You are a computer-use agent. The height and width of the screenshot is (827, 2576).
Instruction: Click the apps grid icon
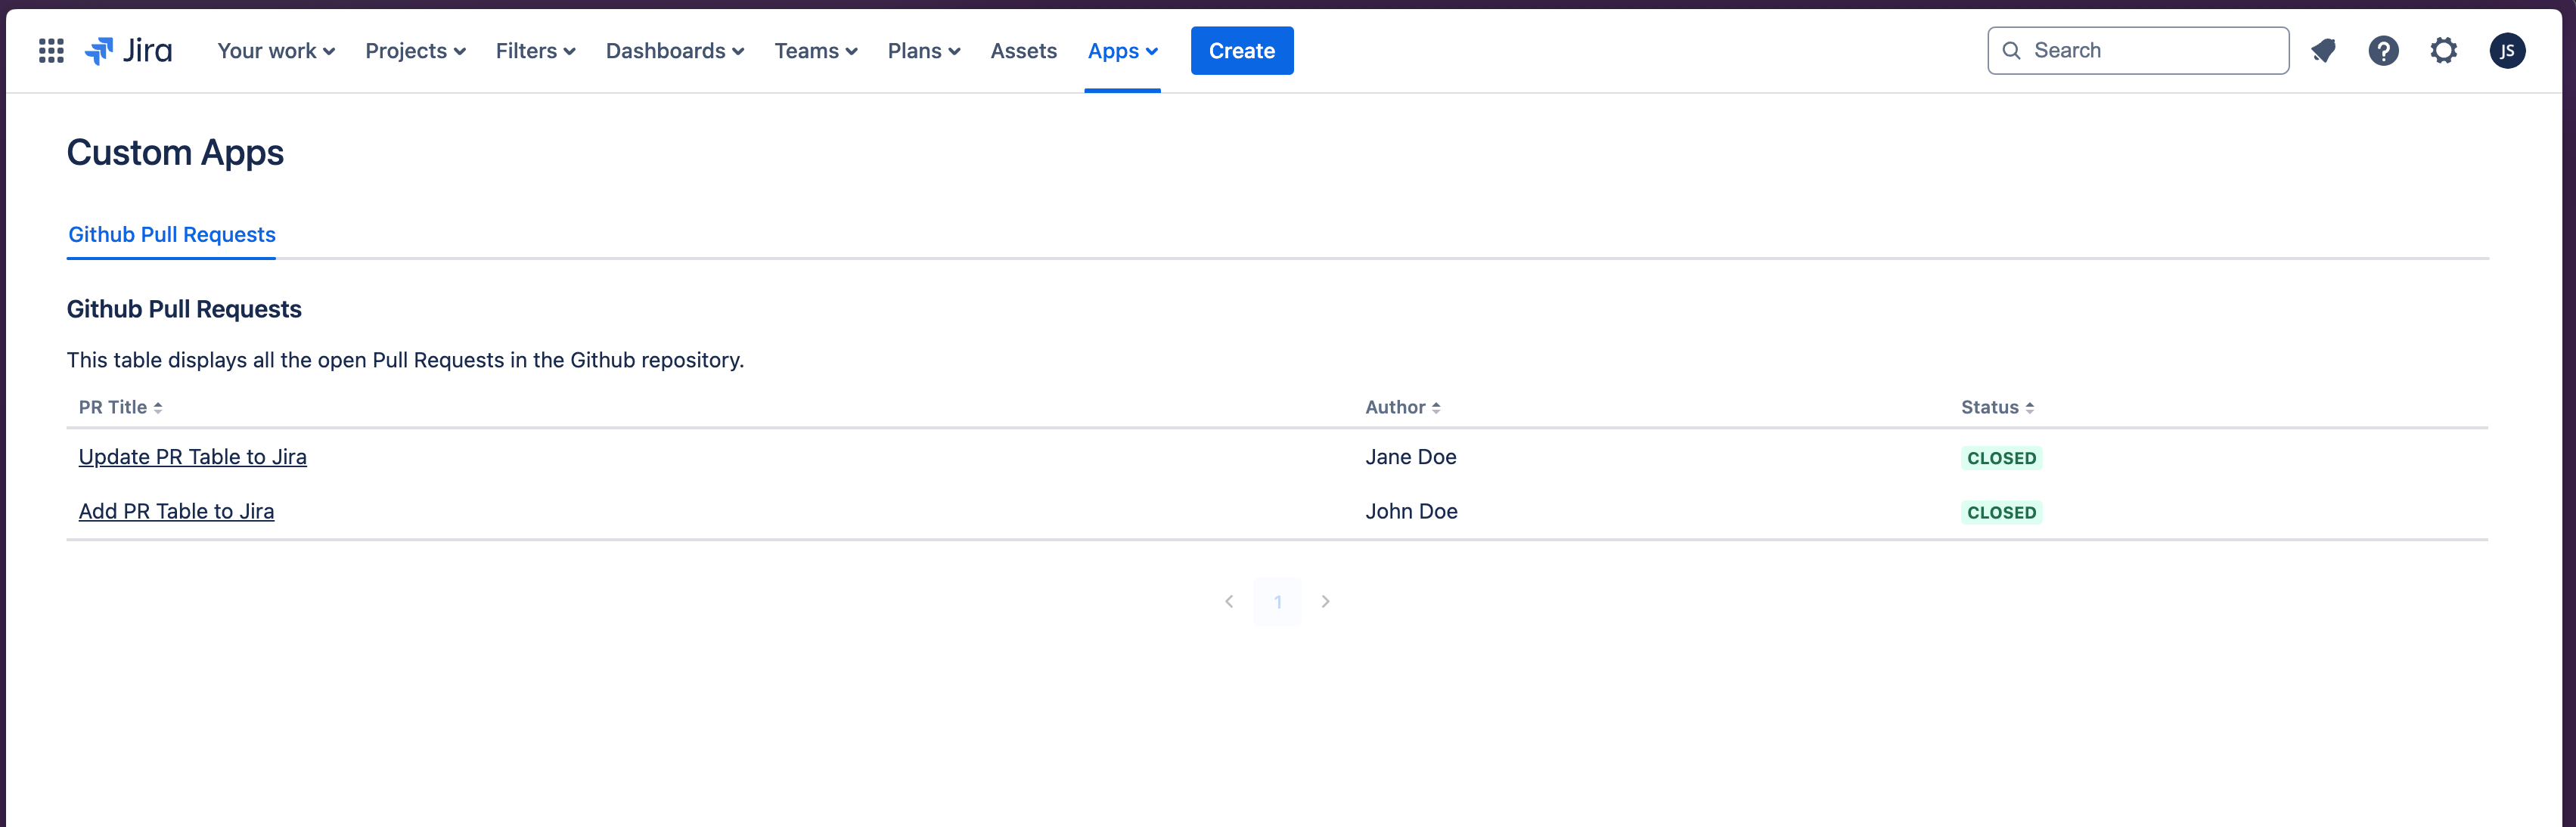[x=51, y=49]
